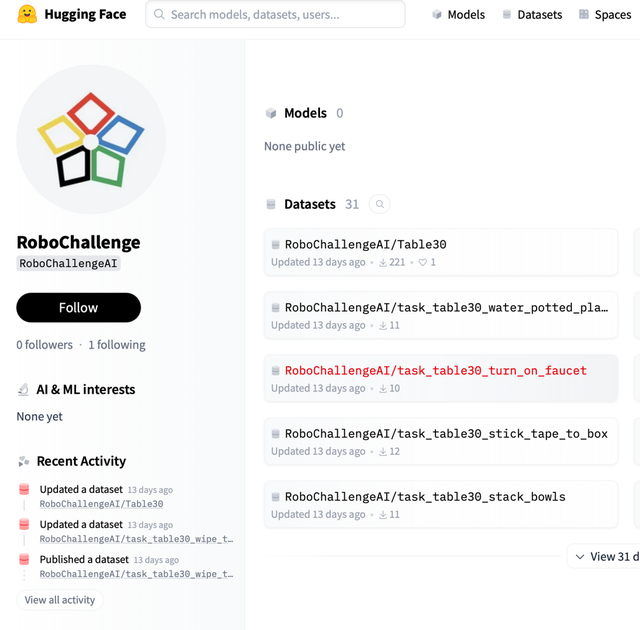Click the dataset icon beside stack_bowls entry

point(276,497)
